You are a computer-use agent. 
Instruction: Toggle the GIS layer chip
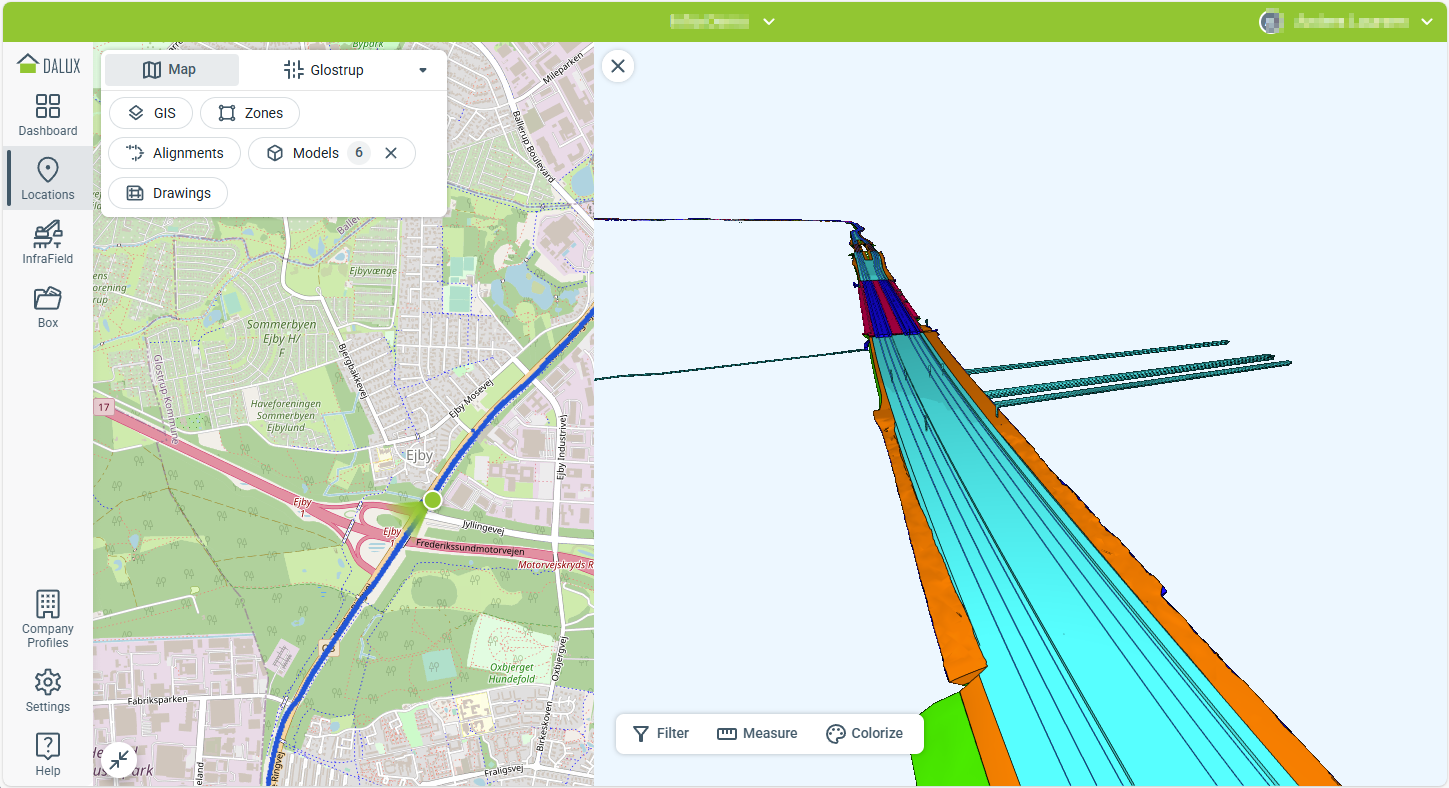pos(151,113)
